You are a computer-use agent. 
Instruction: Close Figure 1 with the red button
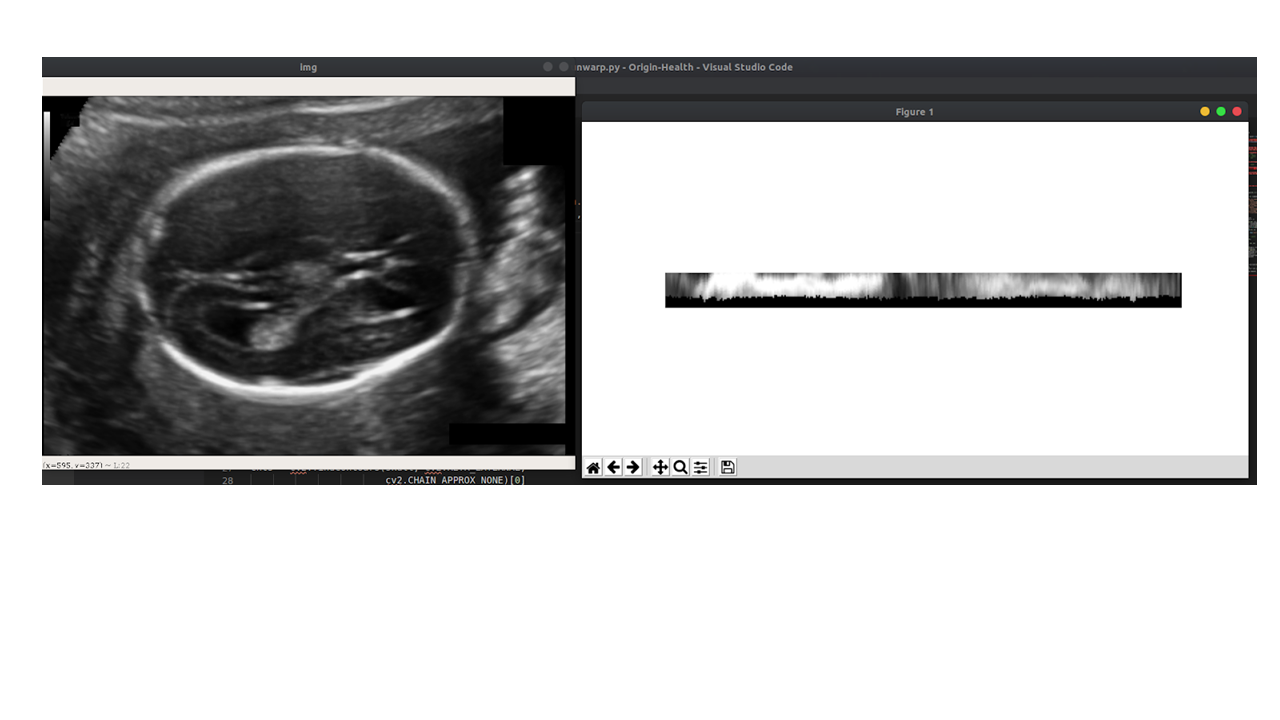[1237, 112]
